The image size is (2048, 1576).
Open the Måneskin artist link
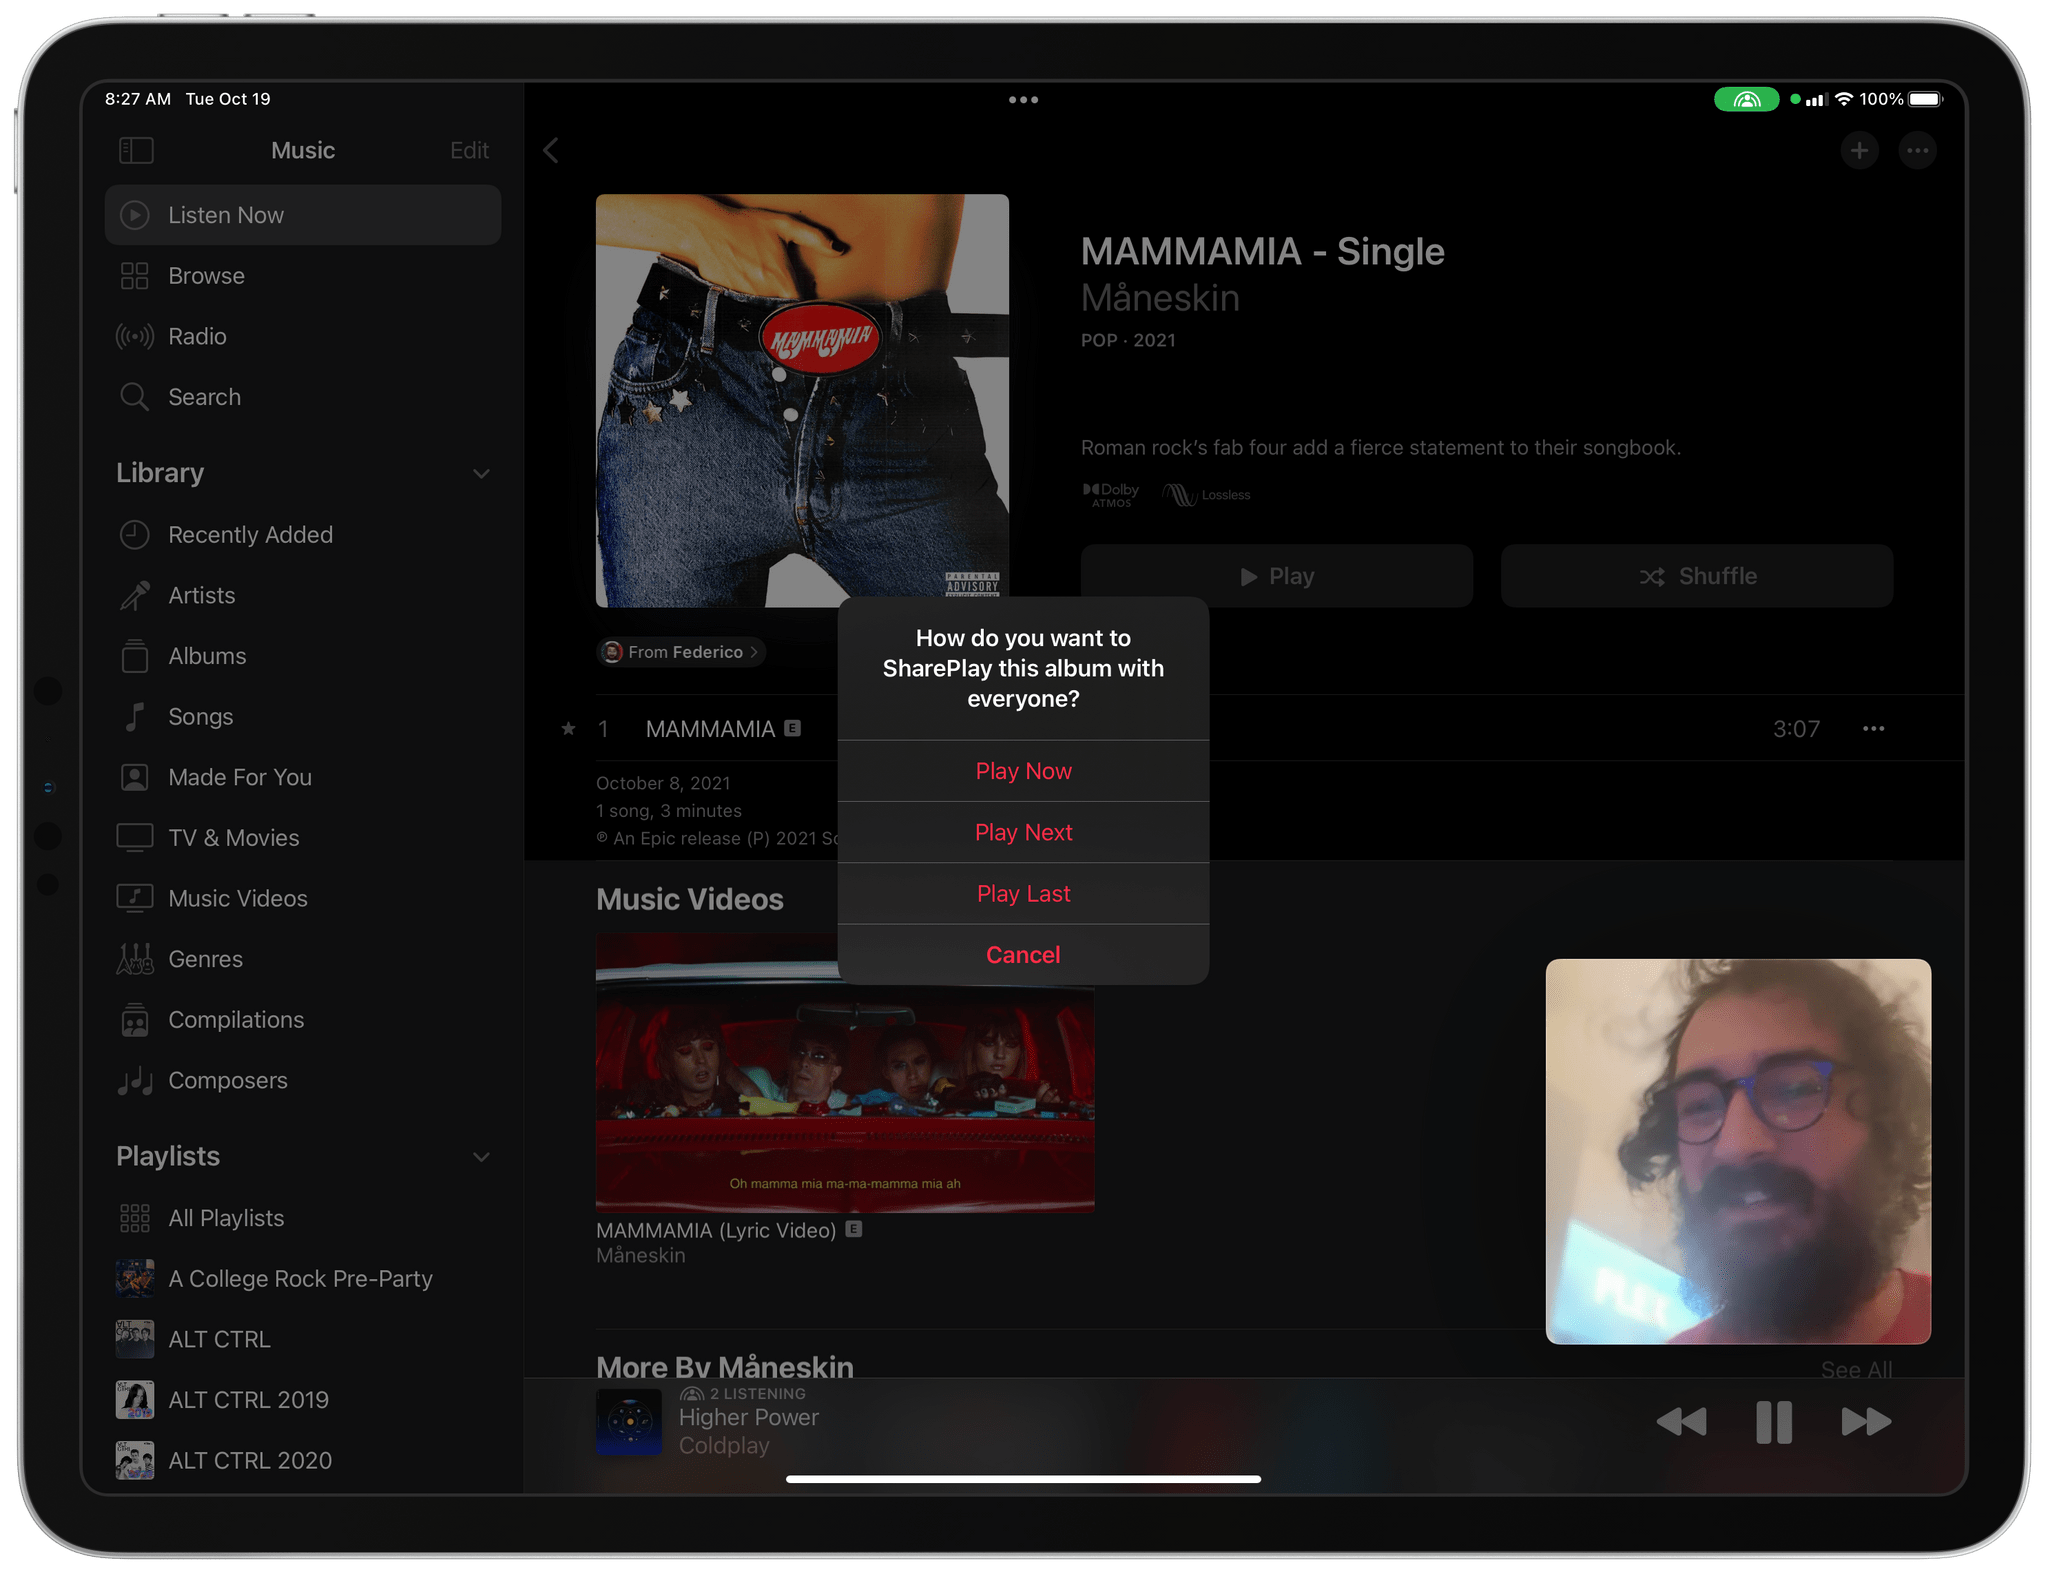[x=1160, y=298]
